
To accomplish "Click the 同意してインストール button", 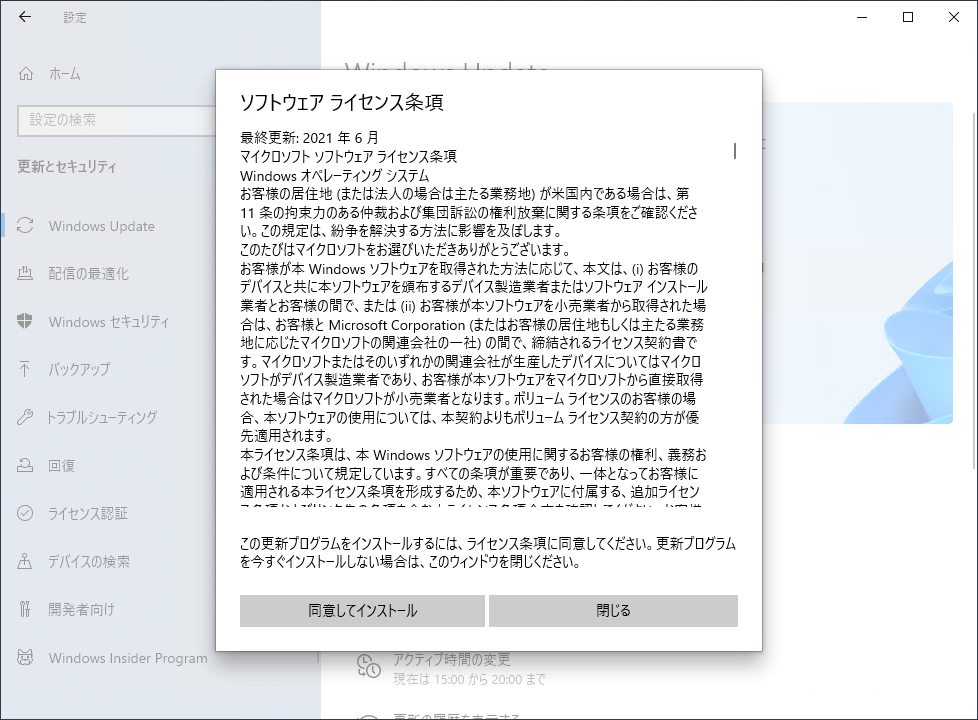I will tap(362, 611).
